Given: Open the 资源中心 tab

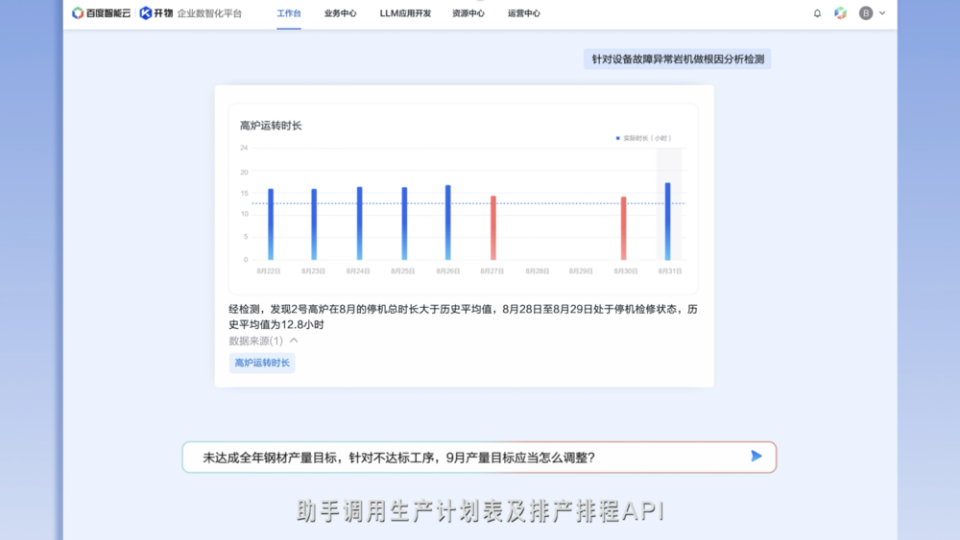Looking at the screenshot, I should (x=468, y=14).
